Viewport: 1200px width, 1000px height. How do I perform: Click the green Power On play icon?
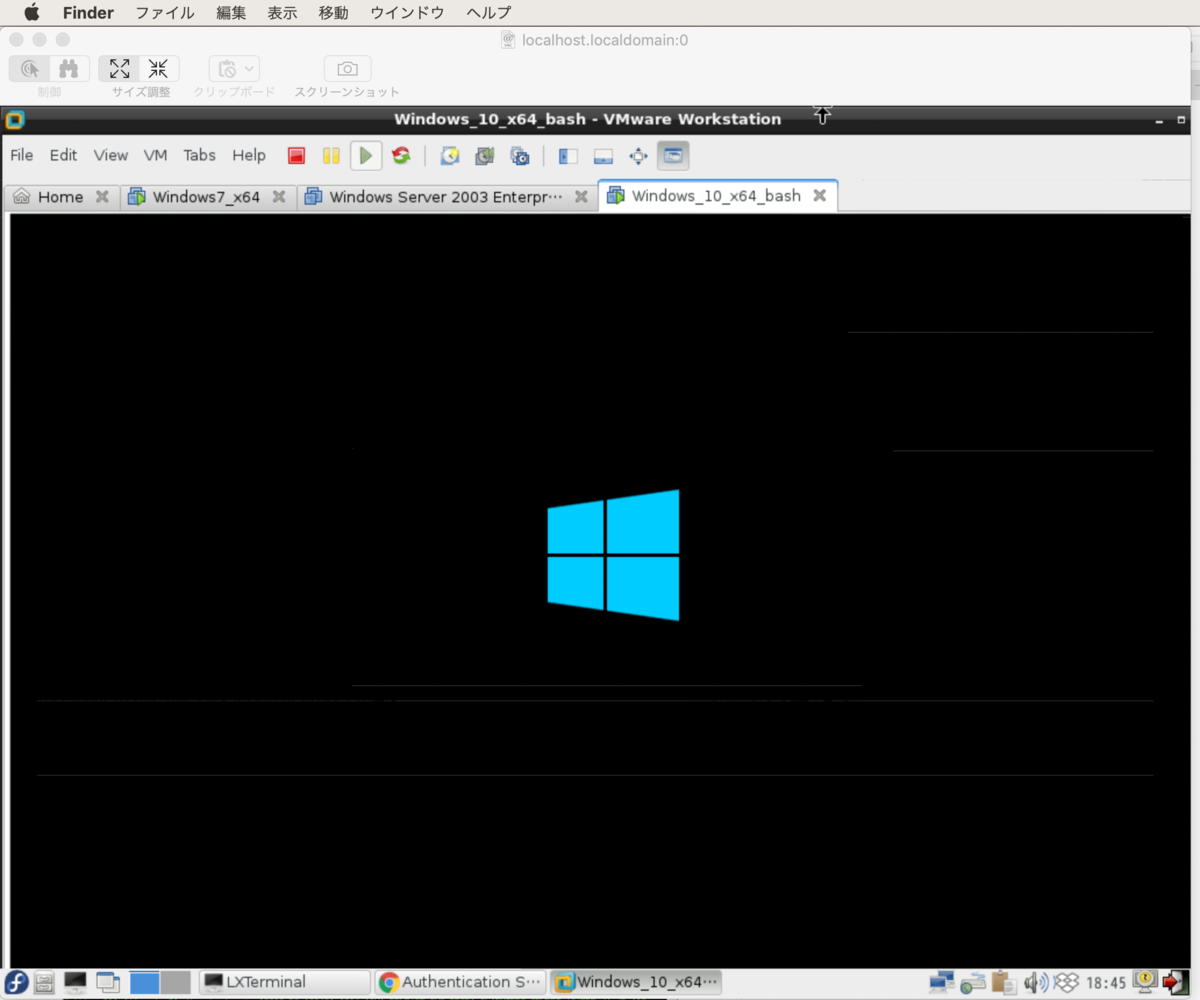tap(366, 156)
